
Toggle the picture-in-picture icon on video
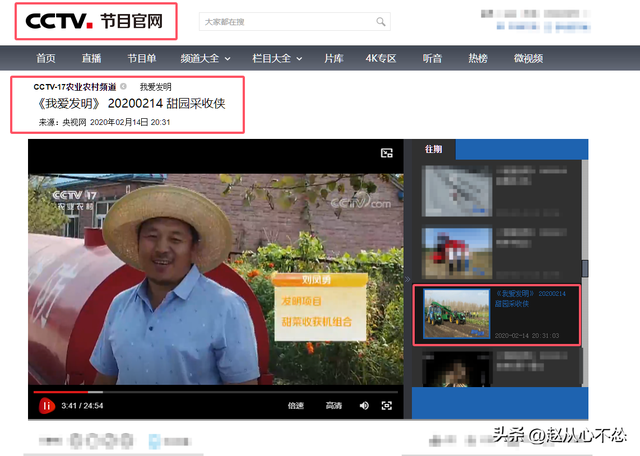[387, 153]
